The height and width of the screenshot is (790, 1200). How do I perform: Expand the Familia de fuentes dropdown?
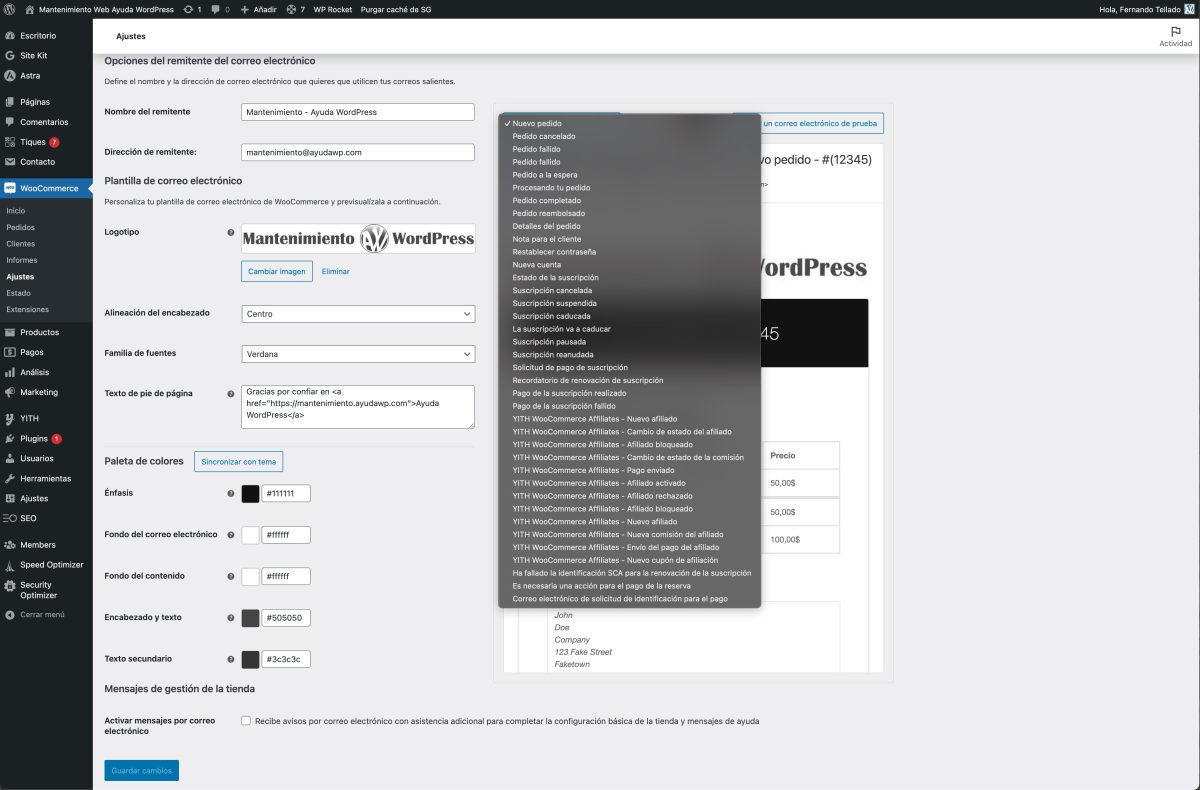pyautogui.click(x=358, y=354)
